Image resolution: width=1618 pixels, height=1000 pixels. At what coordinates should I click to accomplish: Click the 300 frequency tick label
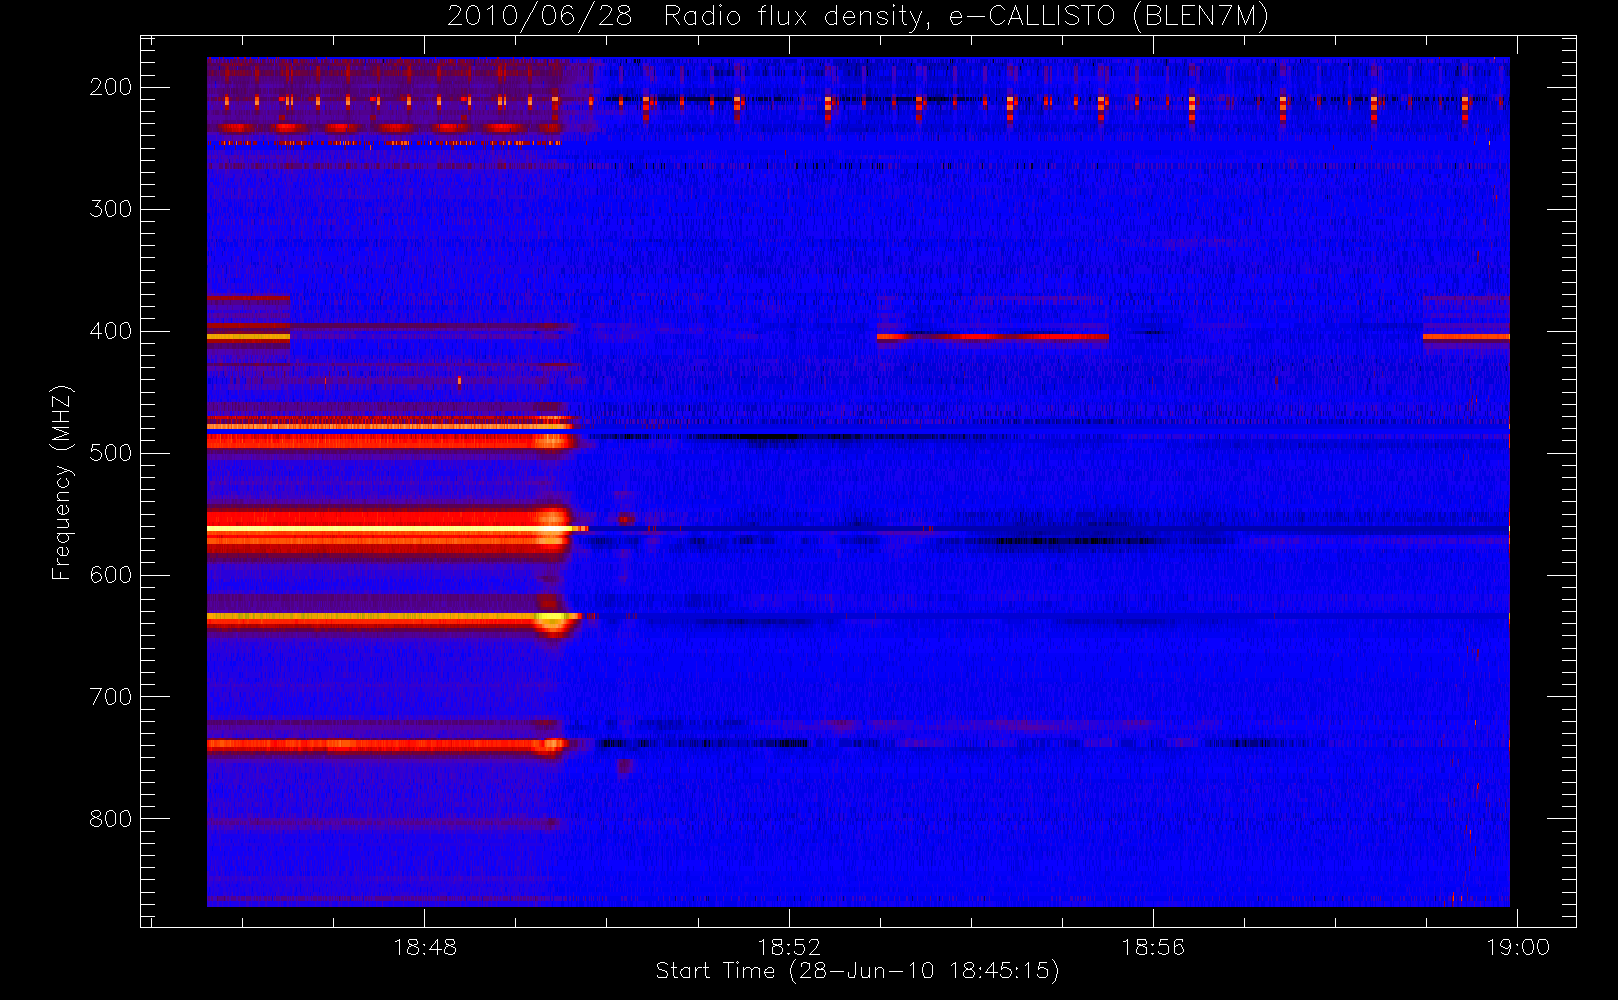tap(110, 209)
